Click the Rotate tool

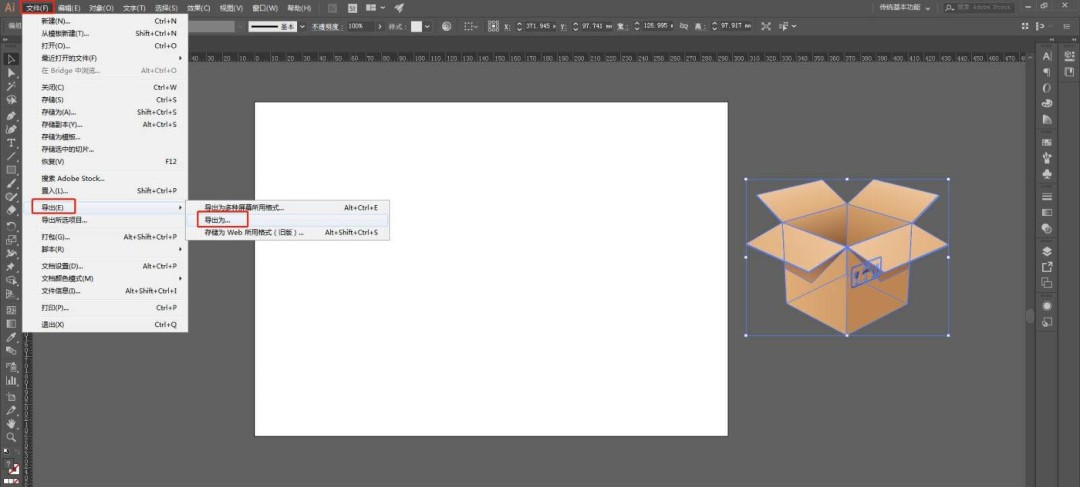[x=11, y=226]
